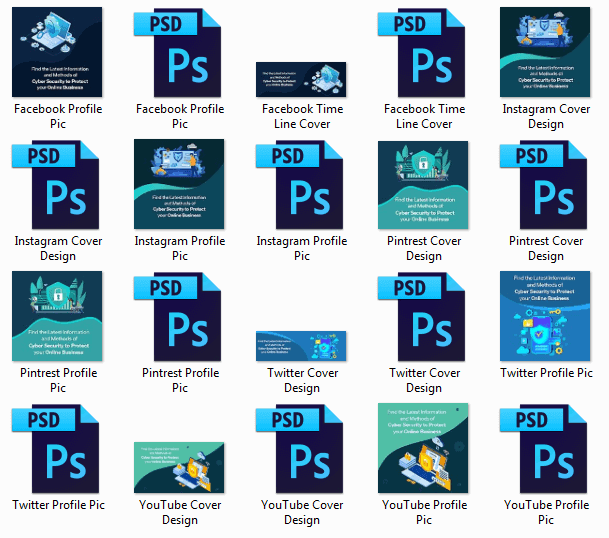Select the YouTube Profile Pic PSD file icon
The height and width of the screenshot is (538, 609).
click(543, 449)
